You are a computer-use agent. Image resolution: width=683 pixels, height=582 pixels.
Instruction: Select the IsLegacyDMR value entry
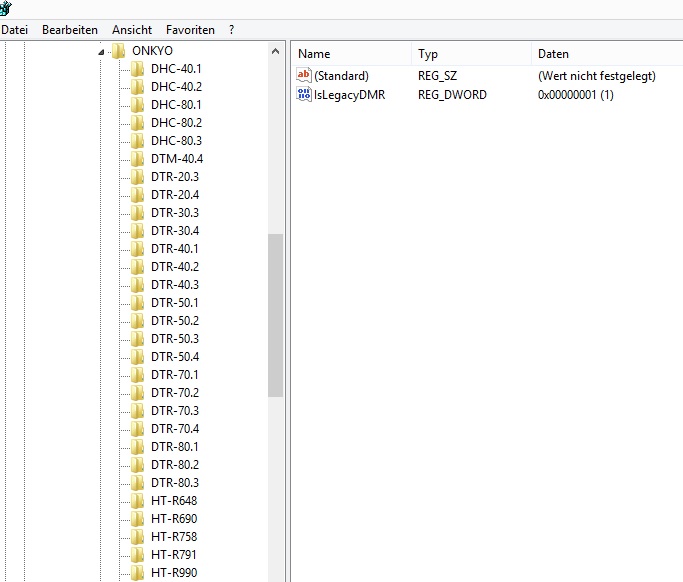click(349, 95)
